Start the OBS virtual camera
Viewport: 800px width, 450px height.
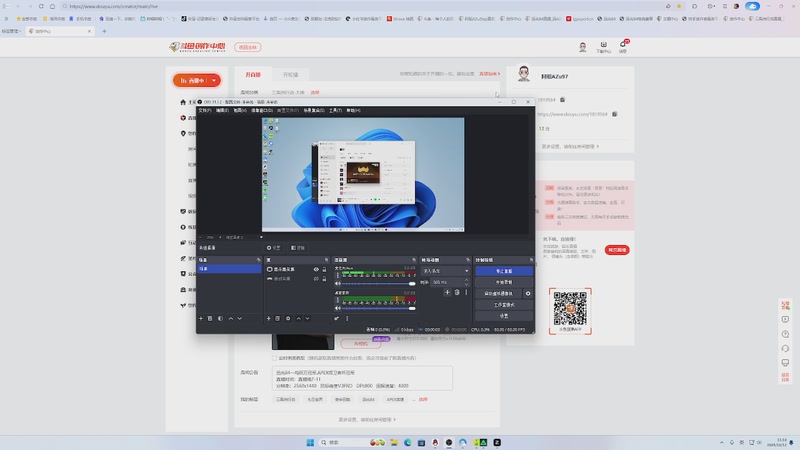click(x=499, y=293)
